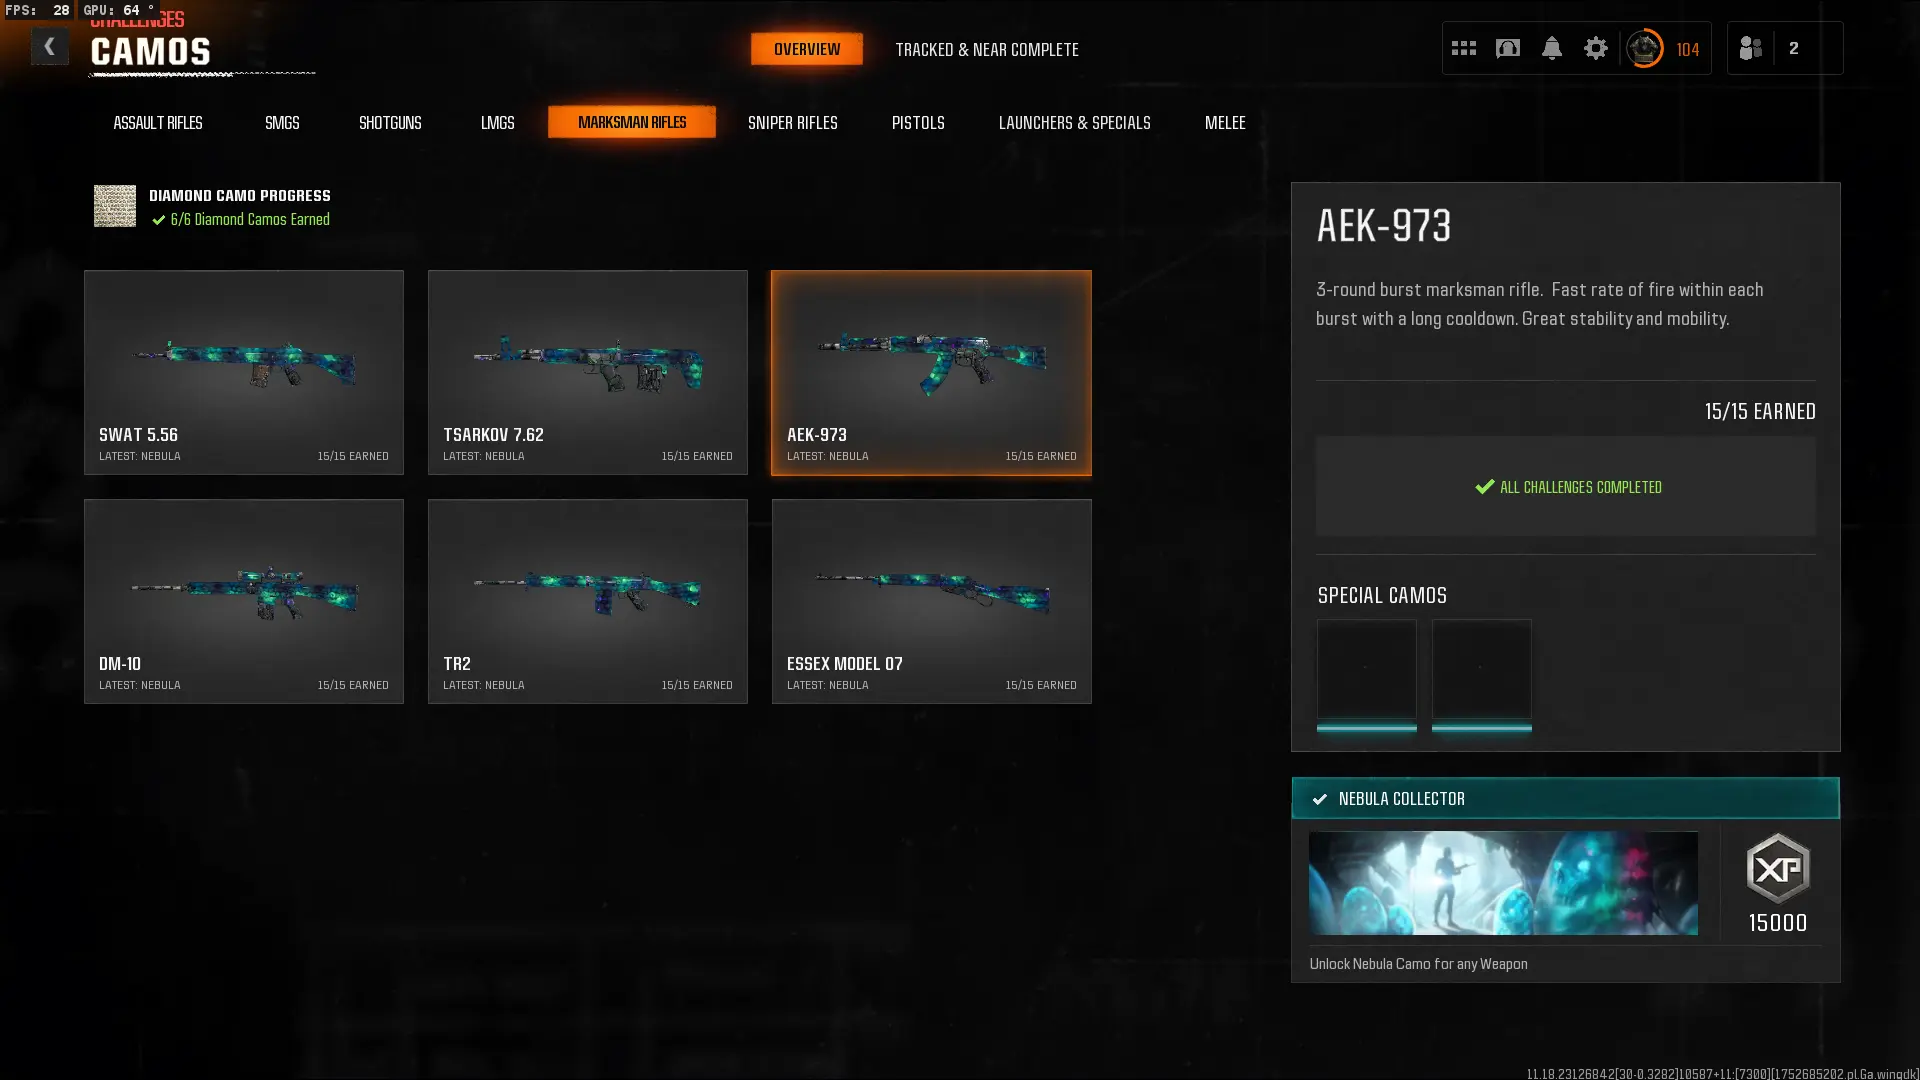The height and width of the screenshot is (1080, 1920).
Task: Choose the DM-10 weapon card
Action: click(244, 601)
